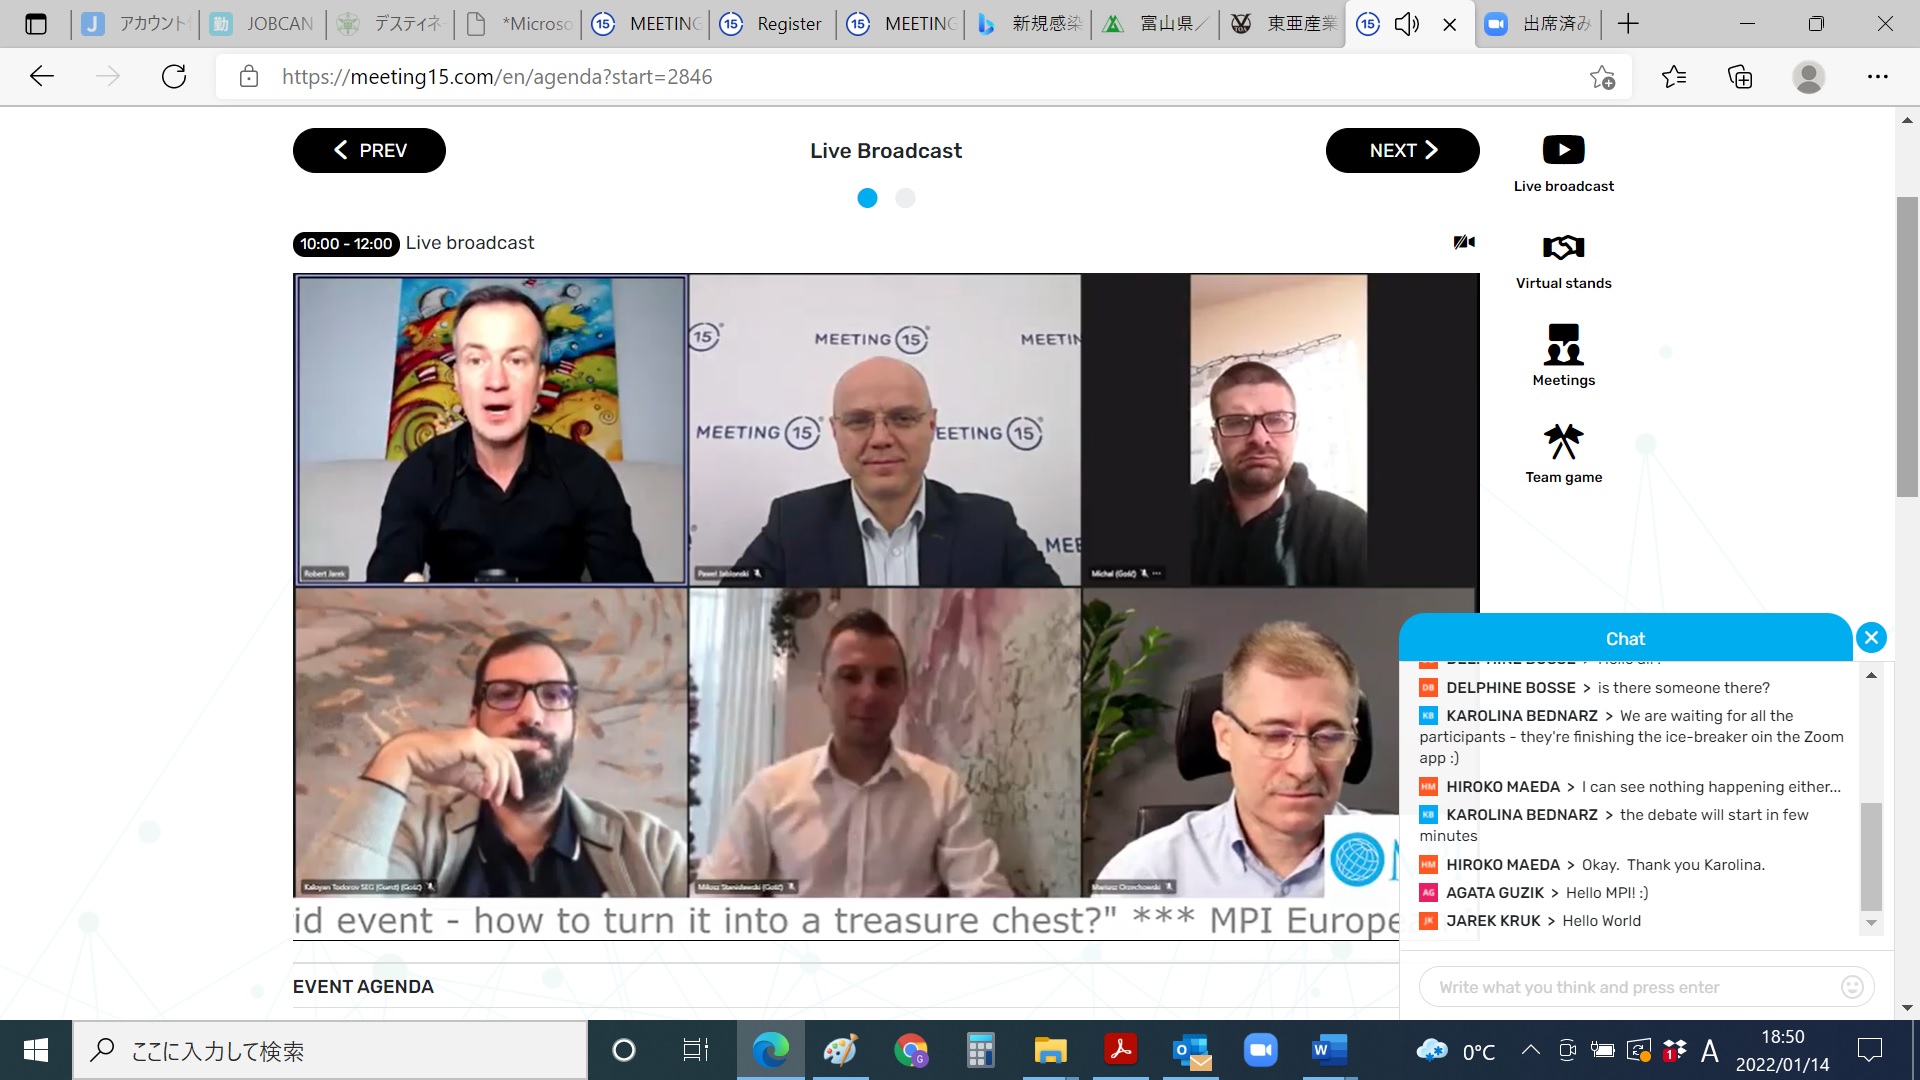Click the NEXT button
Screen dimensions: 1920x1080
[x=1402, y=150]
